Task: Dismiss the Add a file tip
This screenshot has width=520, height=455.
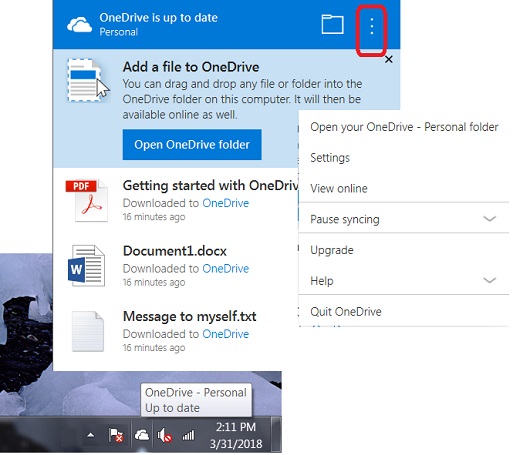Action: coord(388,60)
